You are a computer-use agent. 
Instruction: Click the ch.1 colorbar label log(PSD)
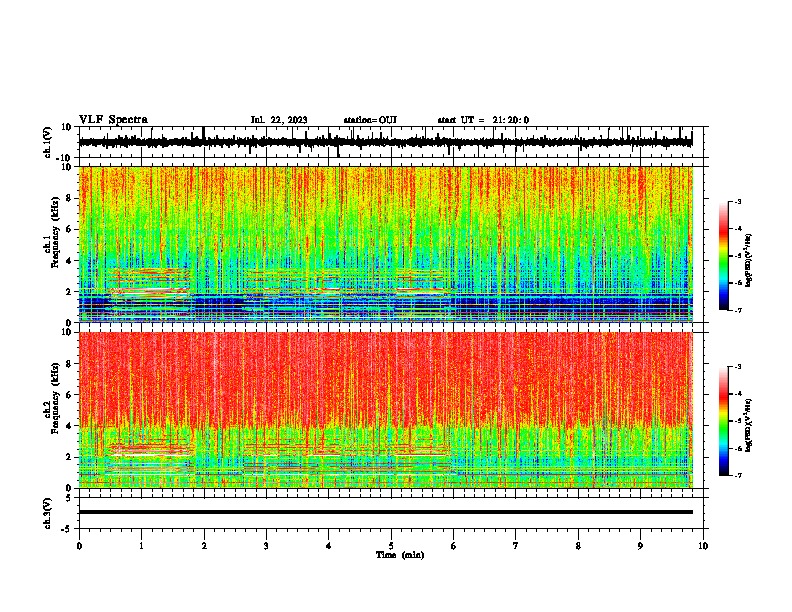pyautogui.click(x=749, y=260)
